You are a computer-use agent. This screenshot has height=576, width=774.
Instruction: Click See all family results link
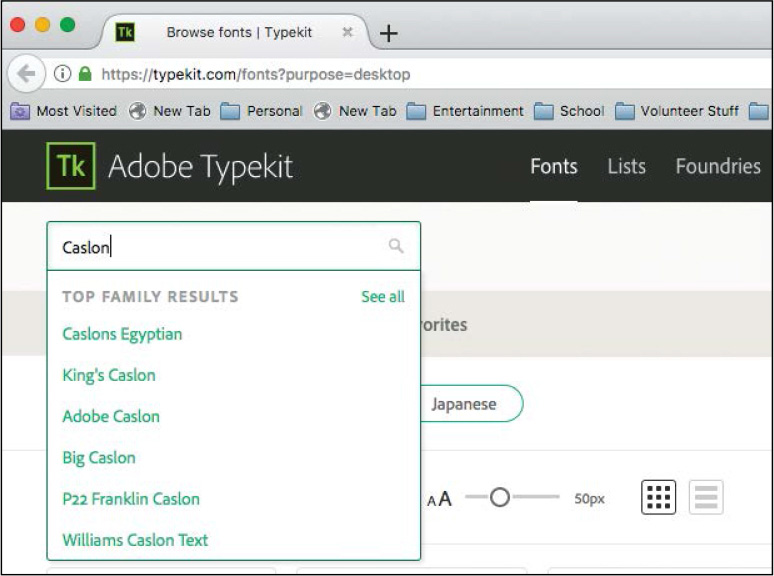tap(383, 297)
